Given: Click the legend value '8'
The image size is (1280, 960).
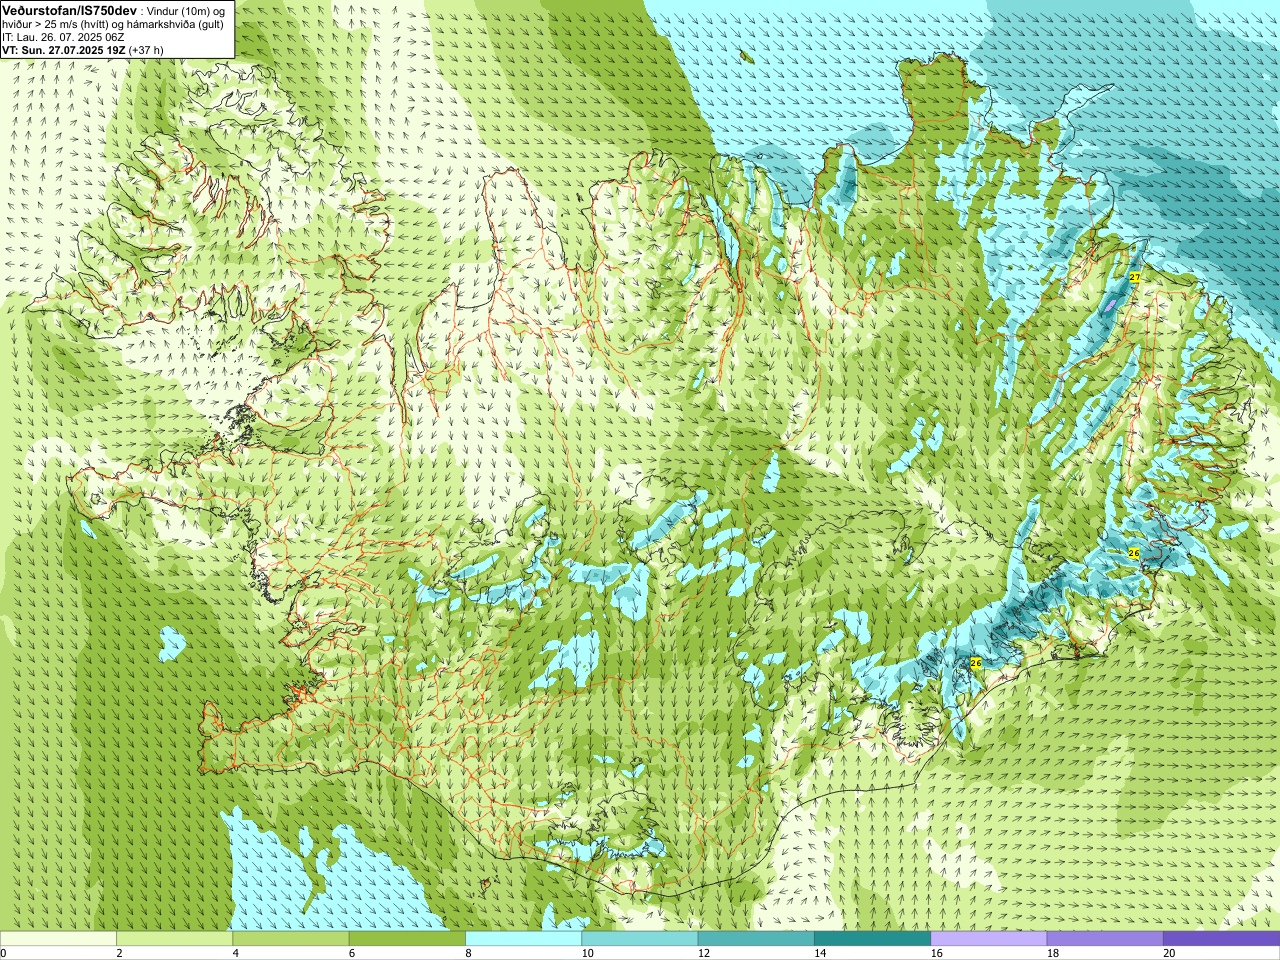Looking at the screenshot, I should pyautogui.click(x=468, y=953).
